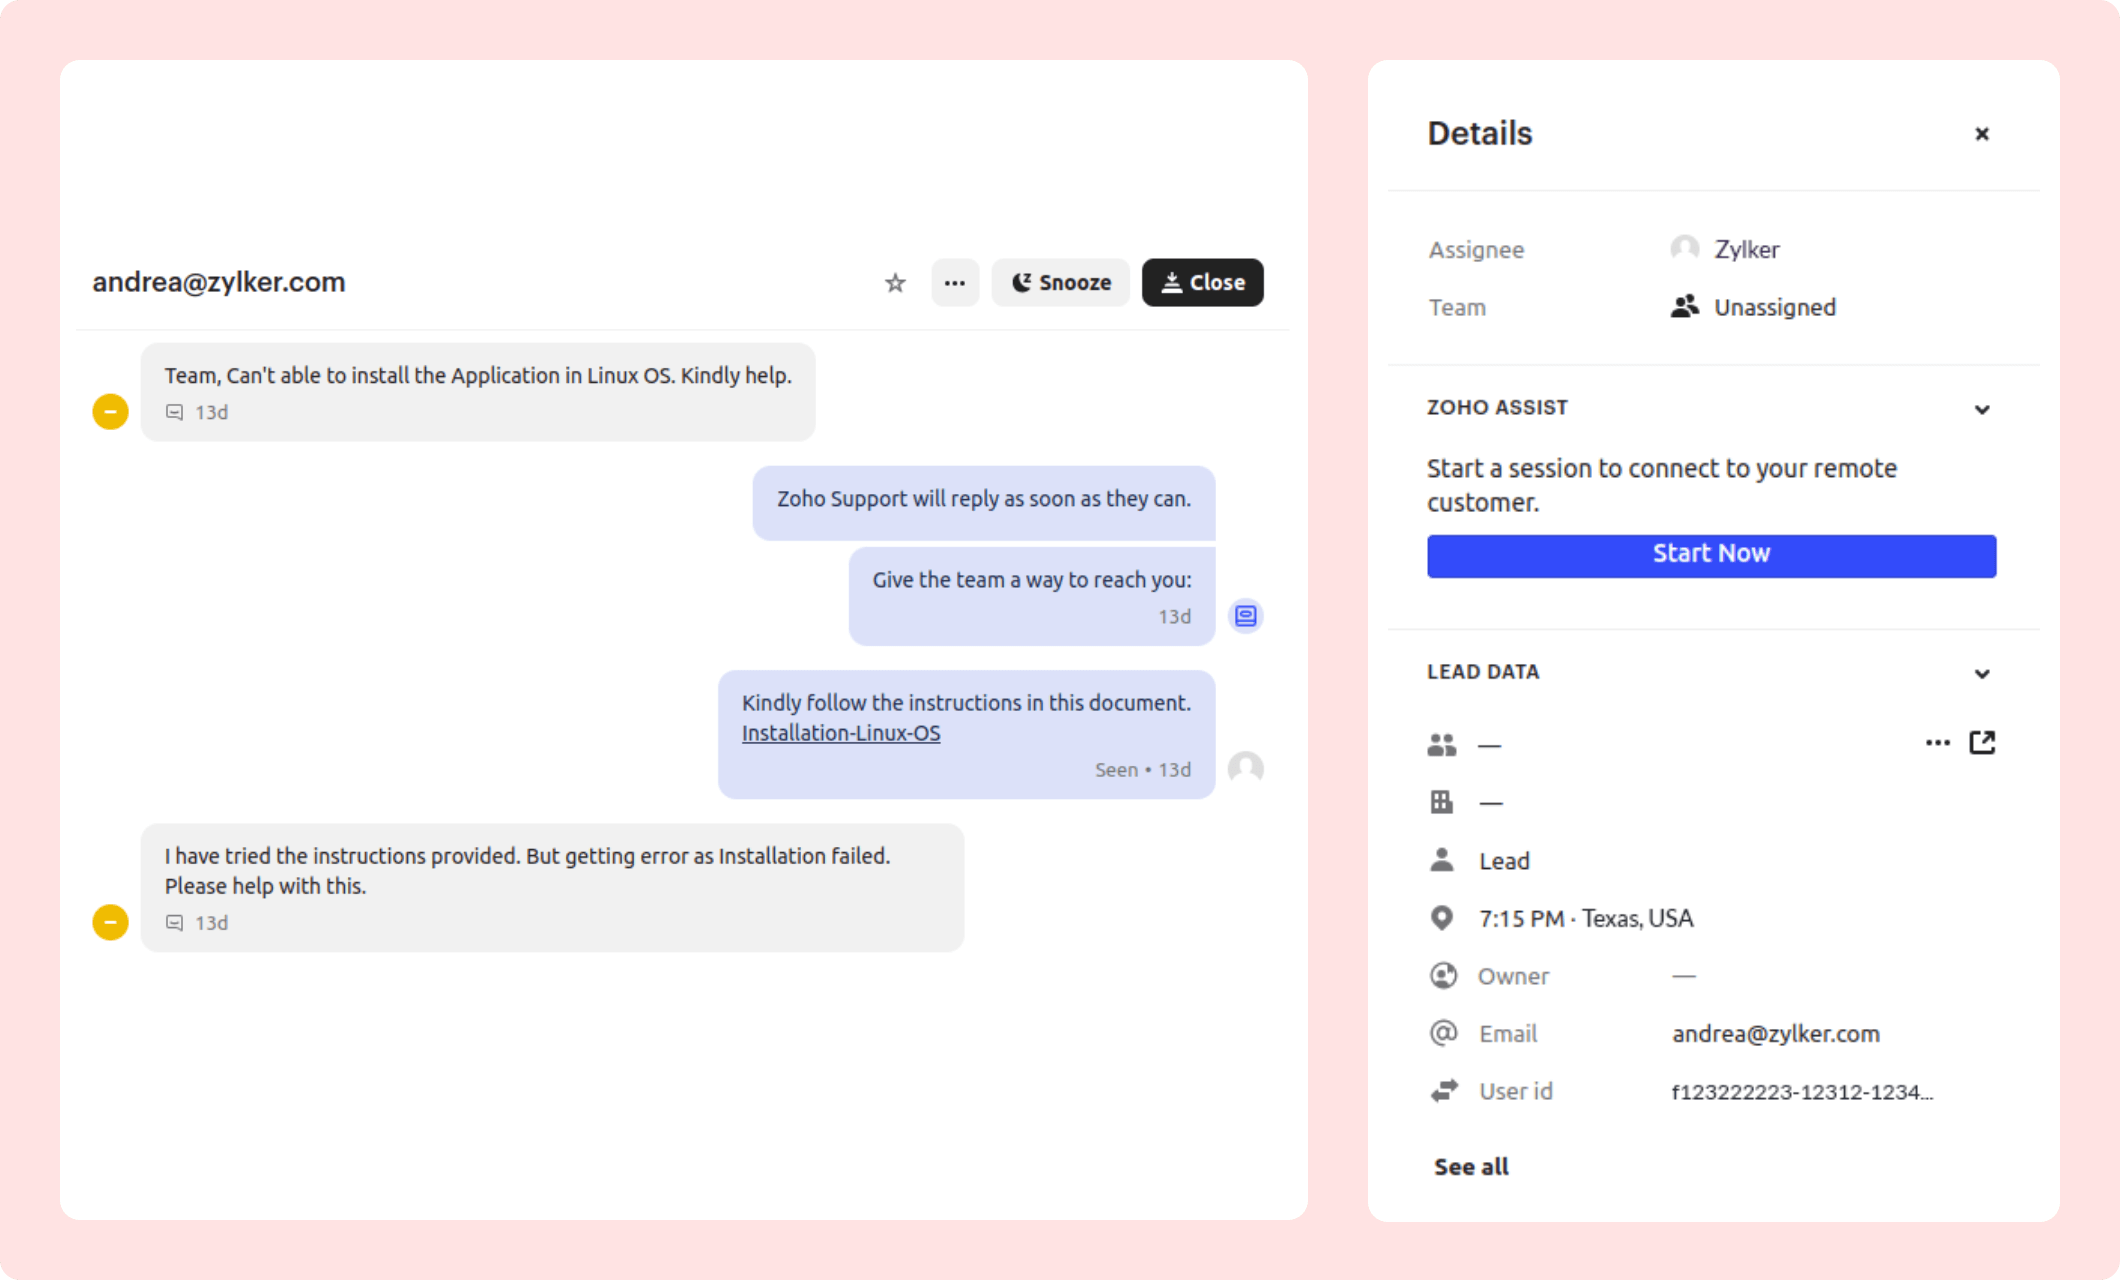This screenshot has height=1280, width=2120.
Task: Click the Owner icon in Lead Data
Action: point(1443,976)
